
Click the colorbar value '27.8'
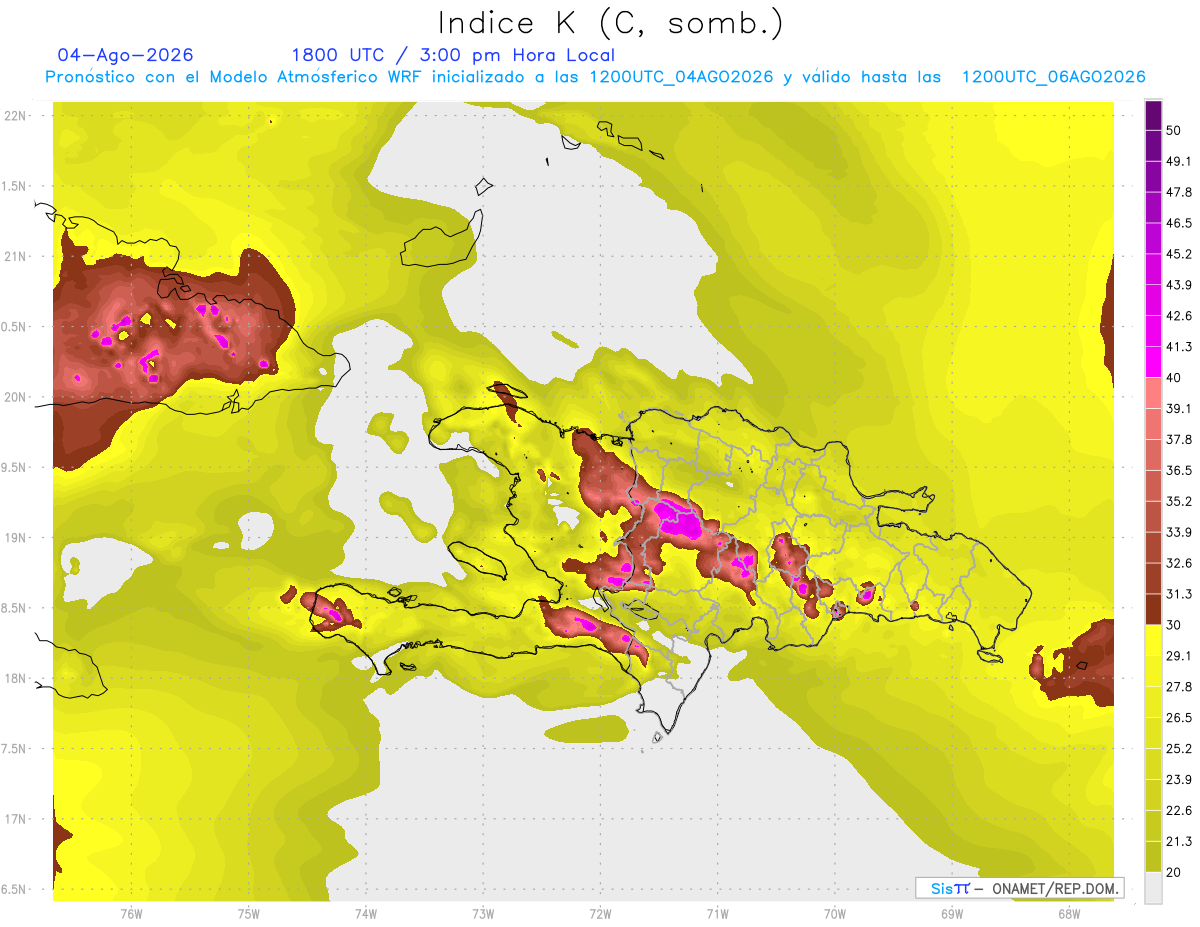coord(1179,687)
